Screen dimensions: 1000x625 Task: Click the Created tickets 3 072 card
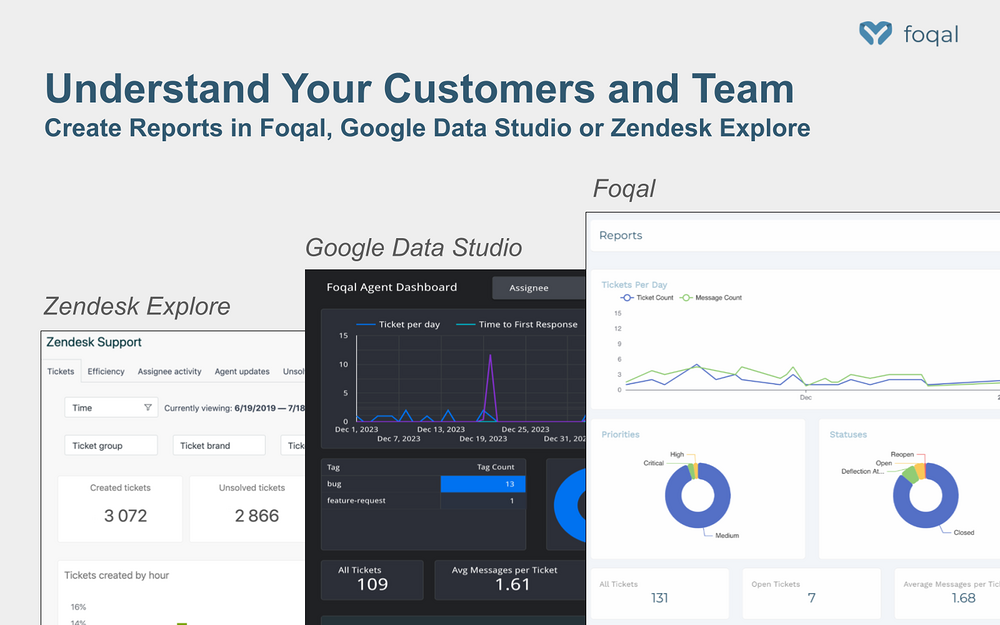pos(120,509)
